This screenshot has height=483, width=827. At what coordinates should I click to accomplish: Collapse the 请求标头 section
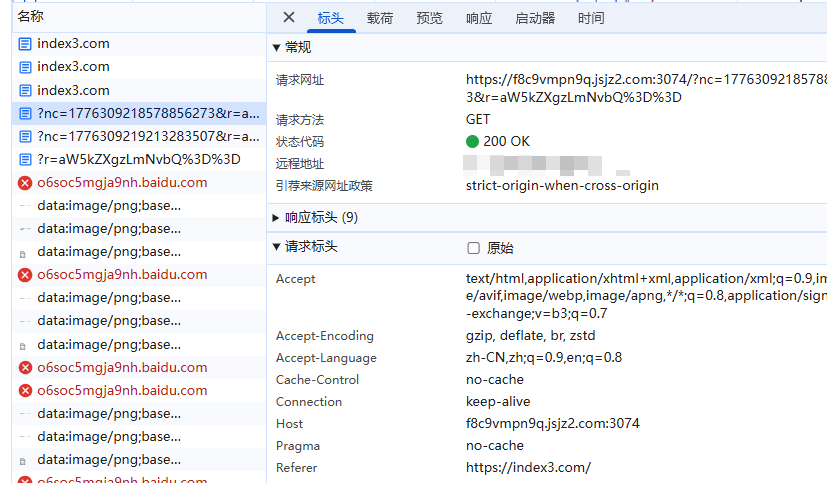(x=277, y=247)
